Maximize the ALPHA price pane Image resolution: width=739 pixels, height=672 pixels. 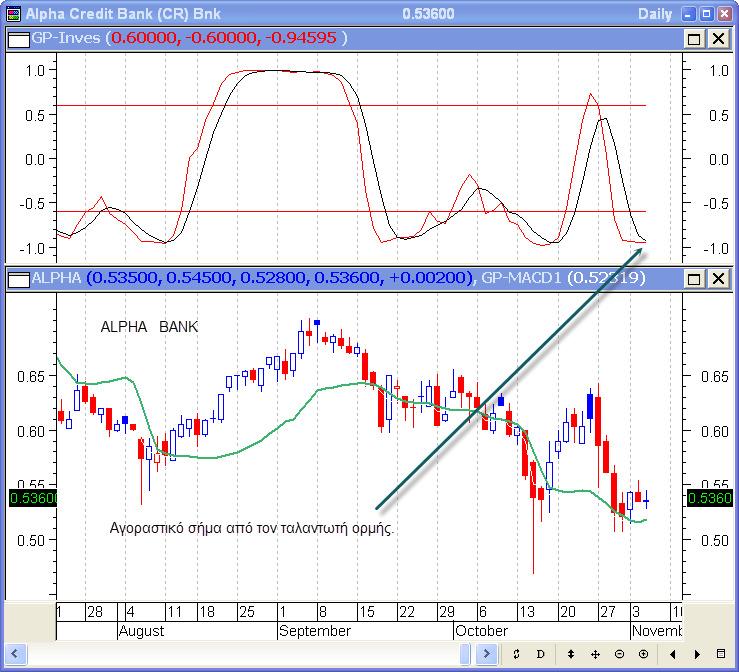(x=694, y=279)
